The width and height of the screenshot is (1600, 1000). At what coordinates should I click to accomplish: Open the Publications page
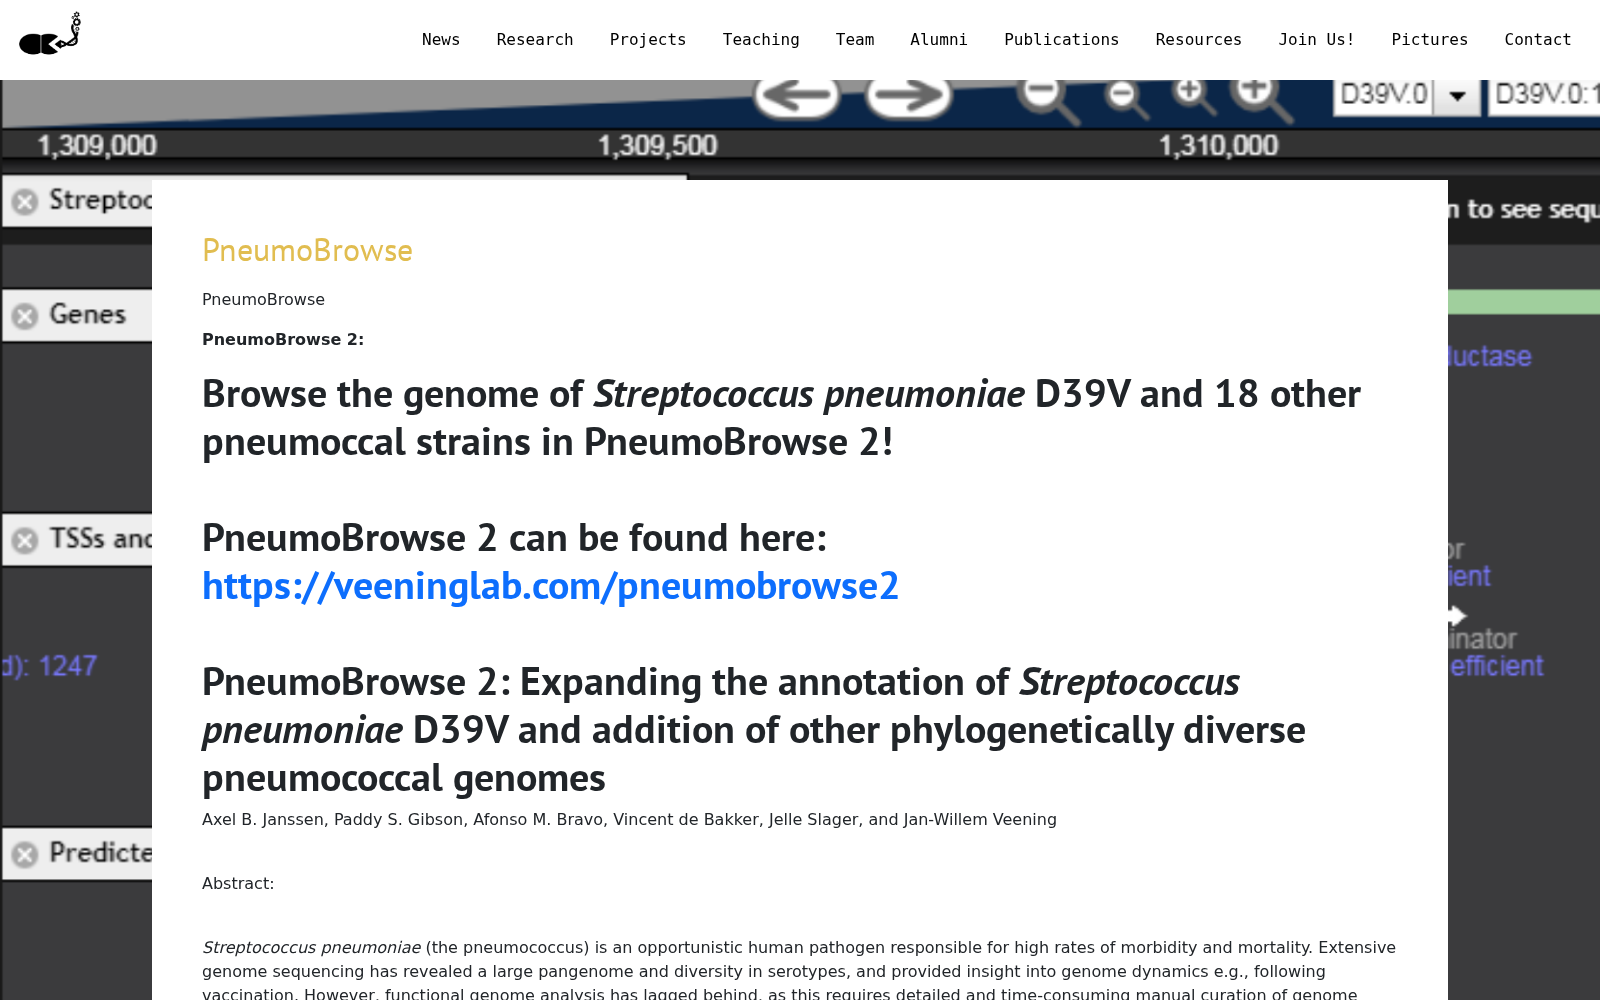(x=1062, y=40)
